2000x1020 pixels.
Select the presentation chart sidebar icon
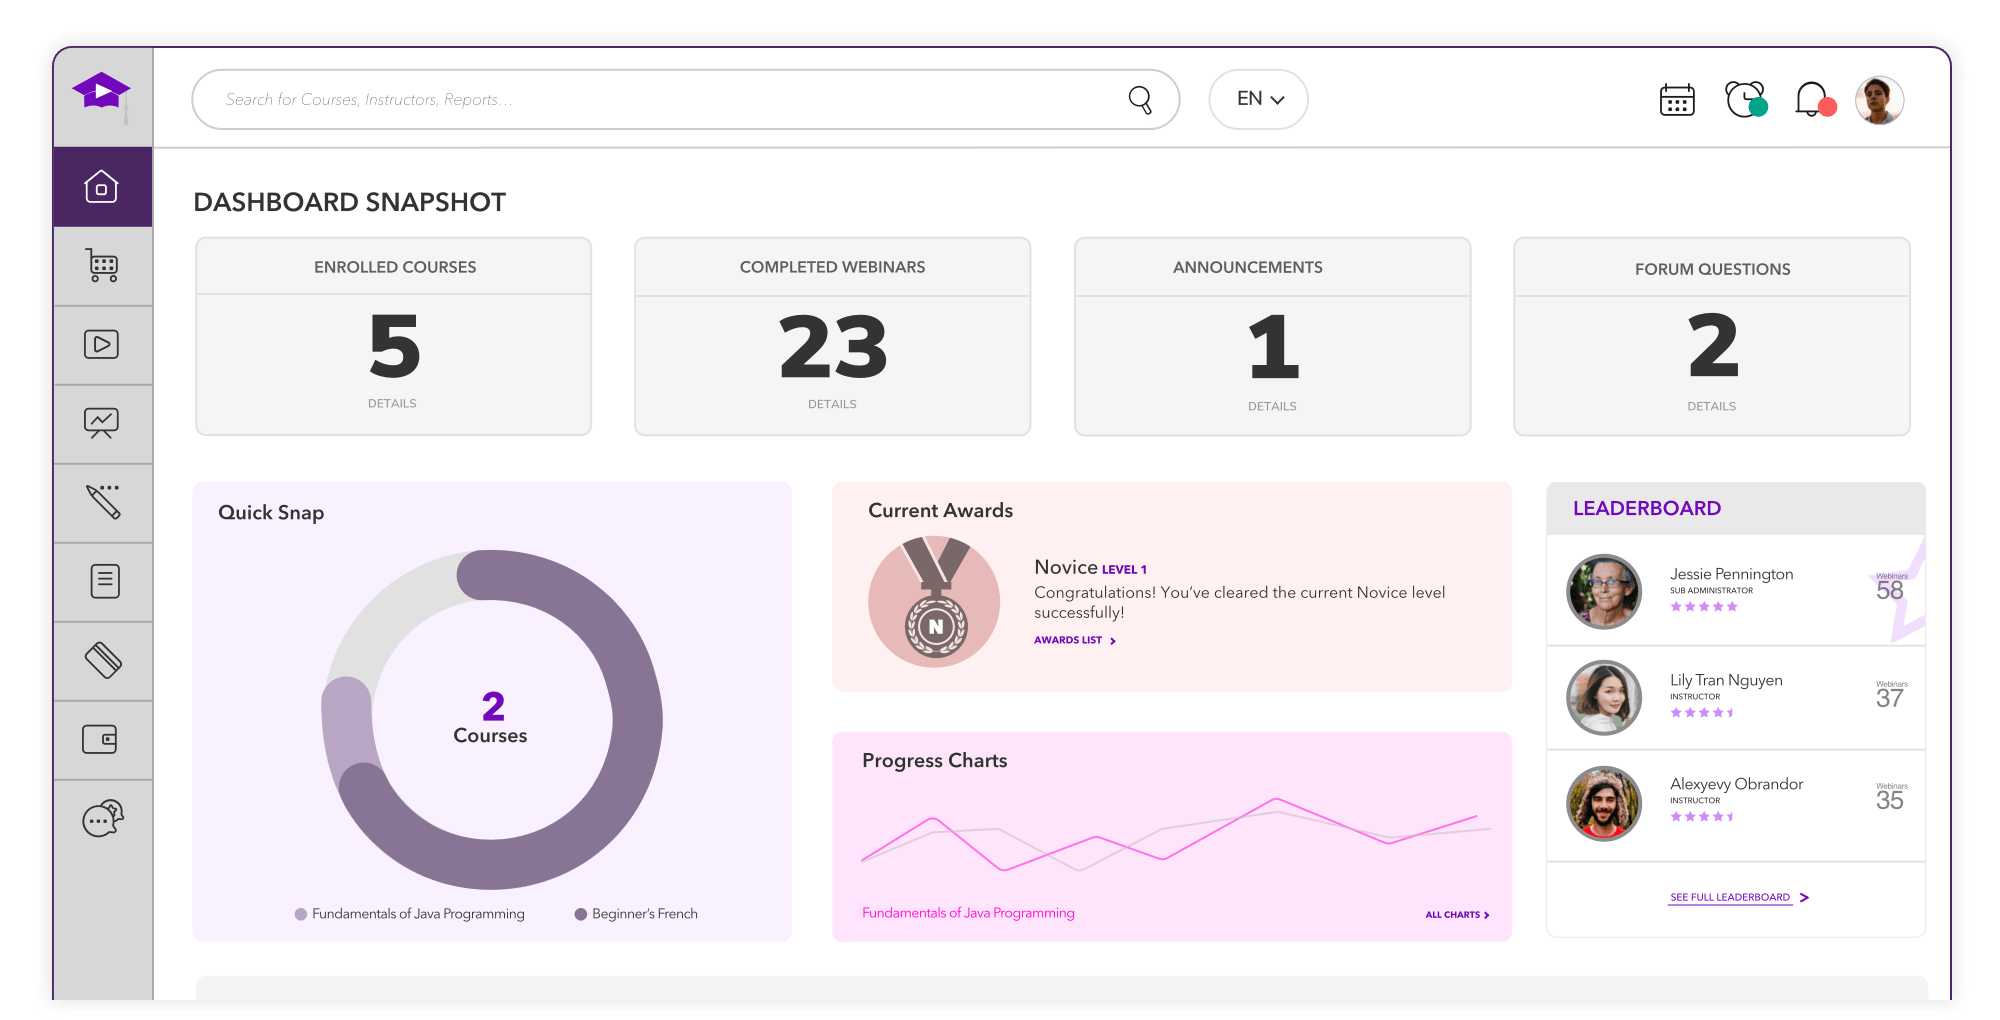102,424
